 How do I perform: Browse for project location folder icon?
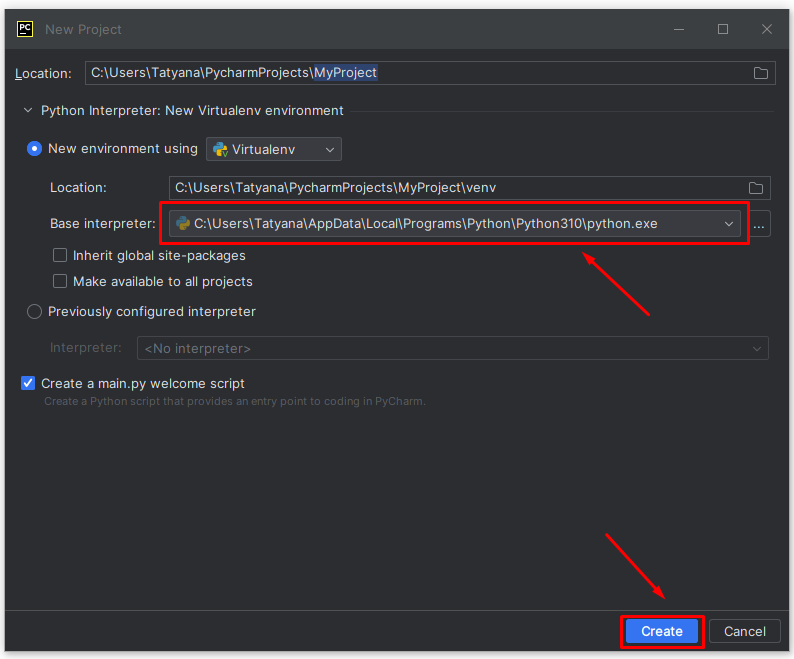pyautogui.click(x=761, y=73)
